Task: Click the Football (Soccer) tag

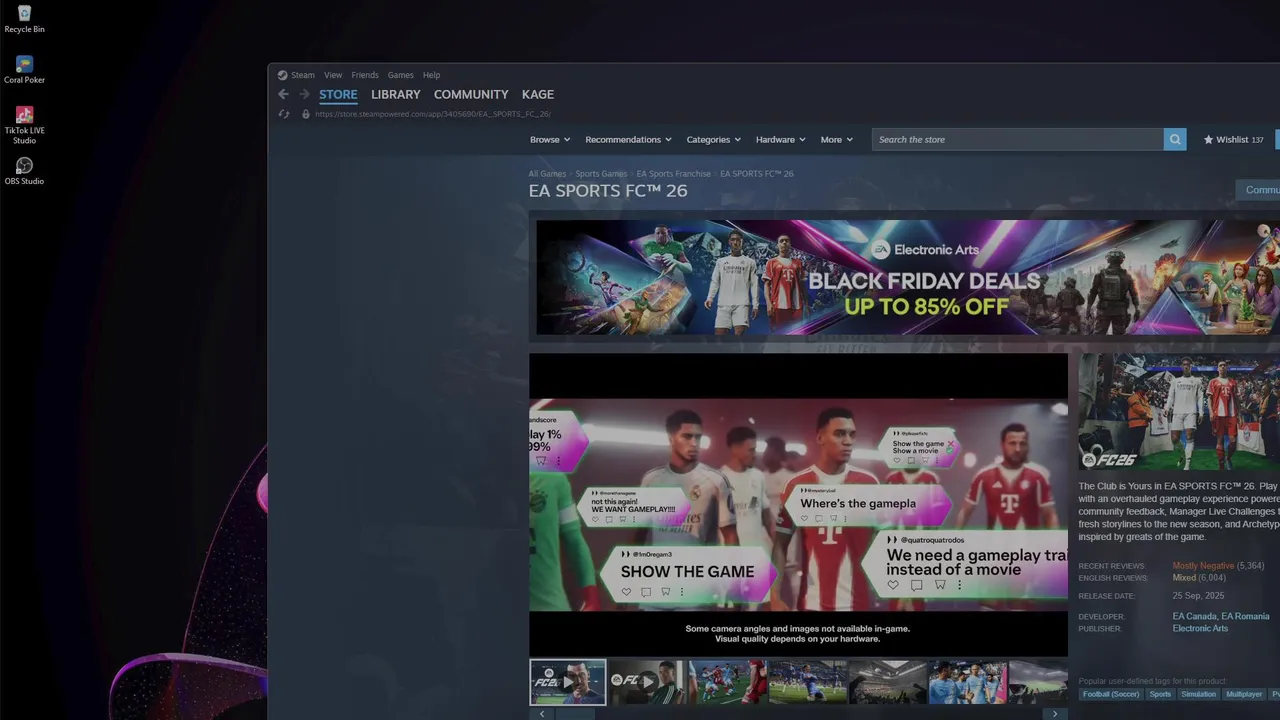Action: point(1110,694)
